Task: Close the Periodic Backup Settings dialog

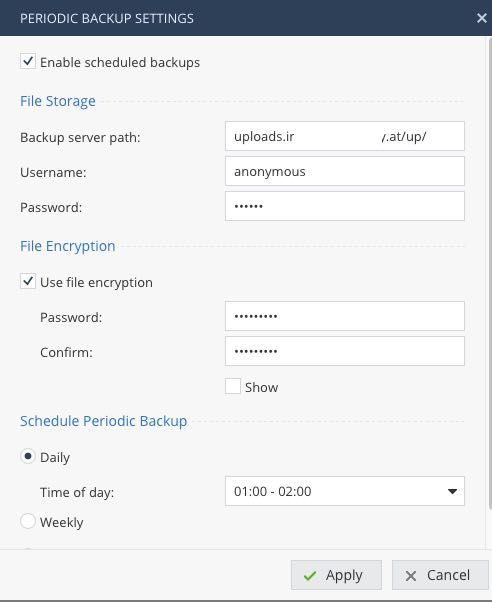Action: [482, 18]
